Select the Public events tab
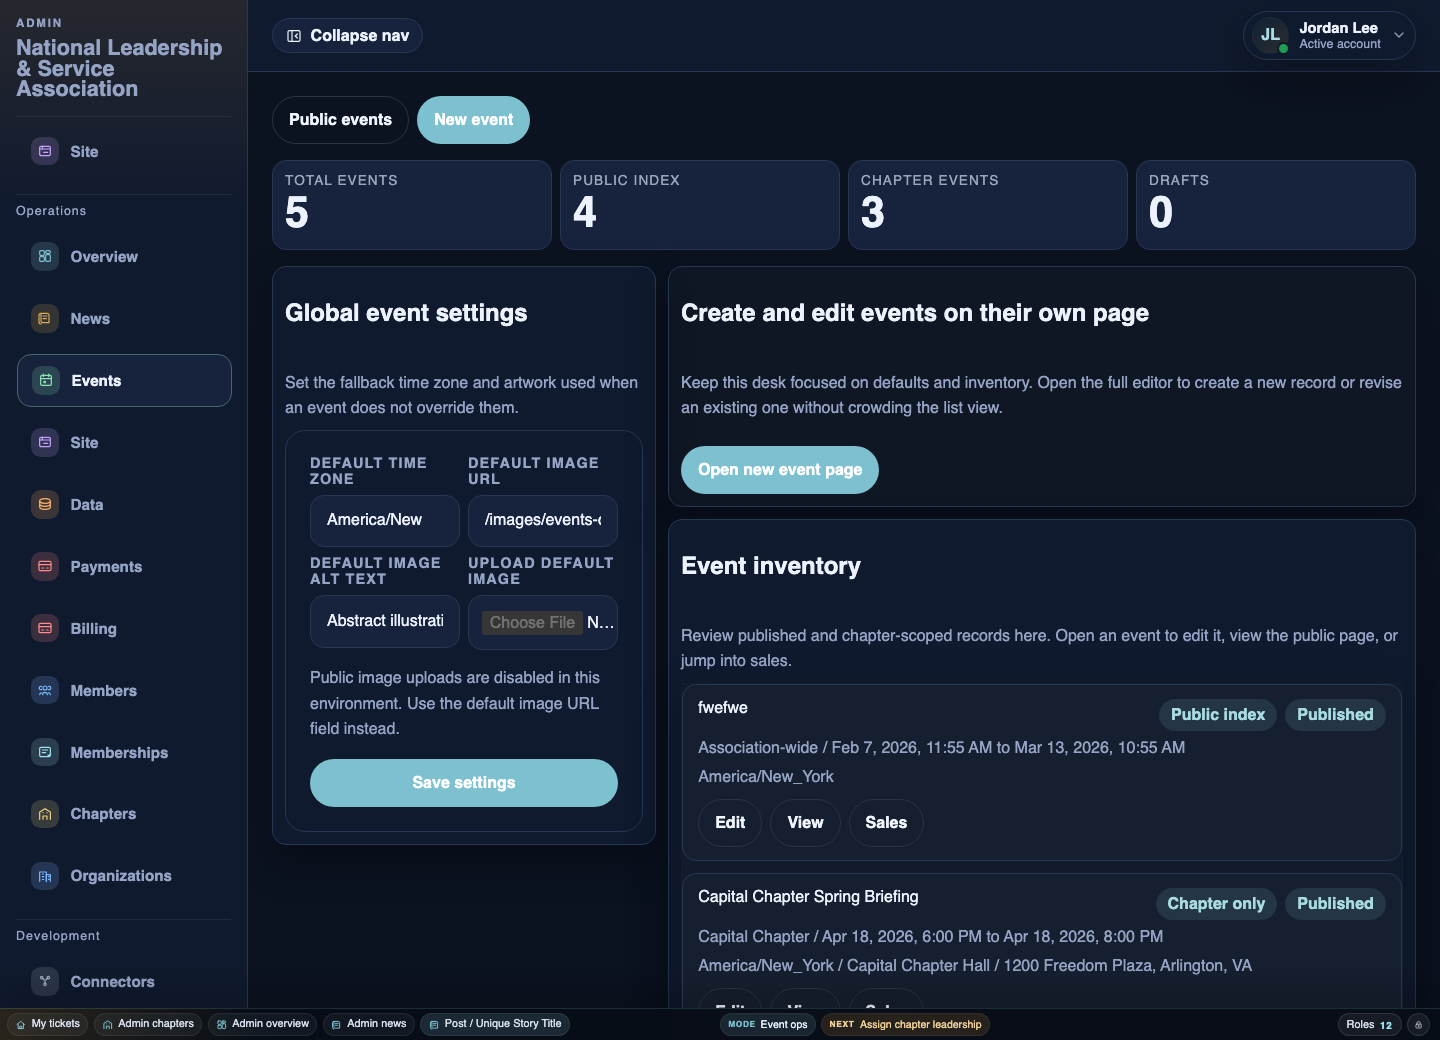The height and width of the screenshot is (1040, 1440). 340,120
